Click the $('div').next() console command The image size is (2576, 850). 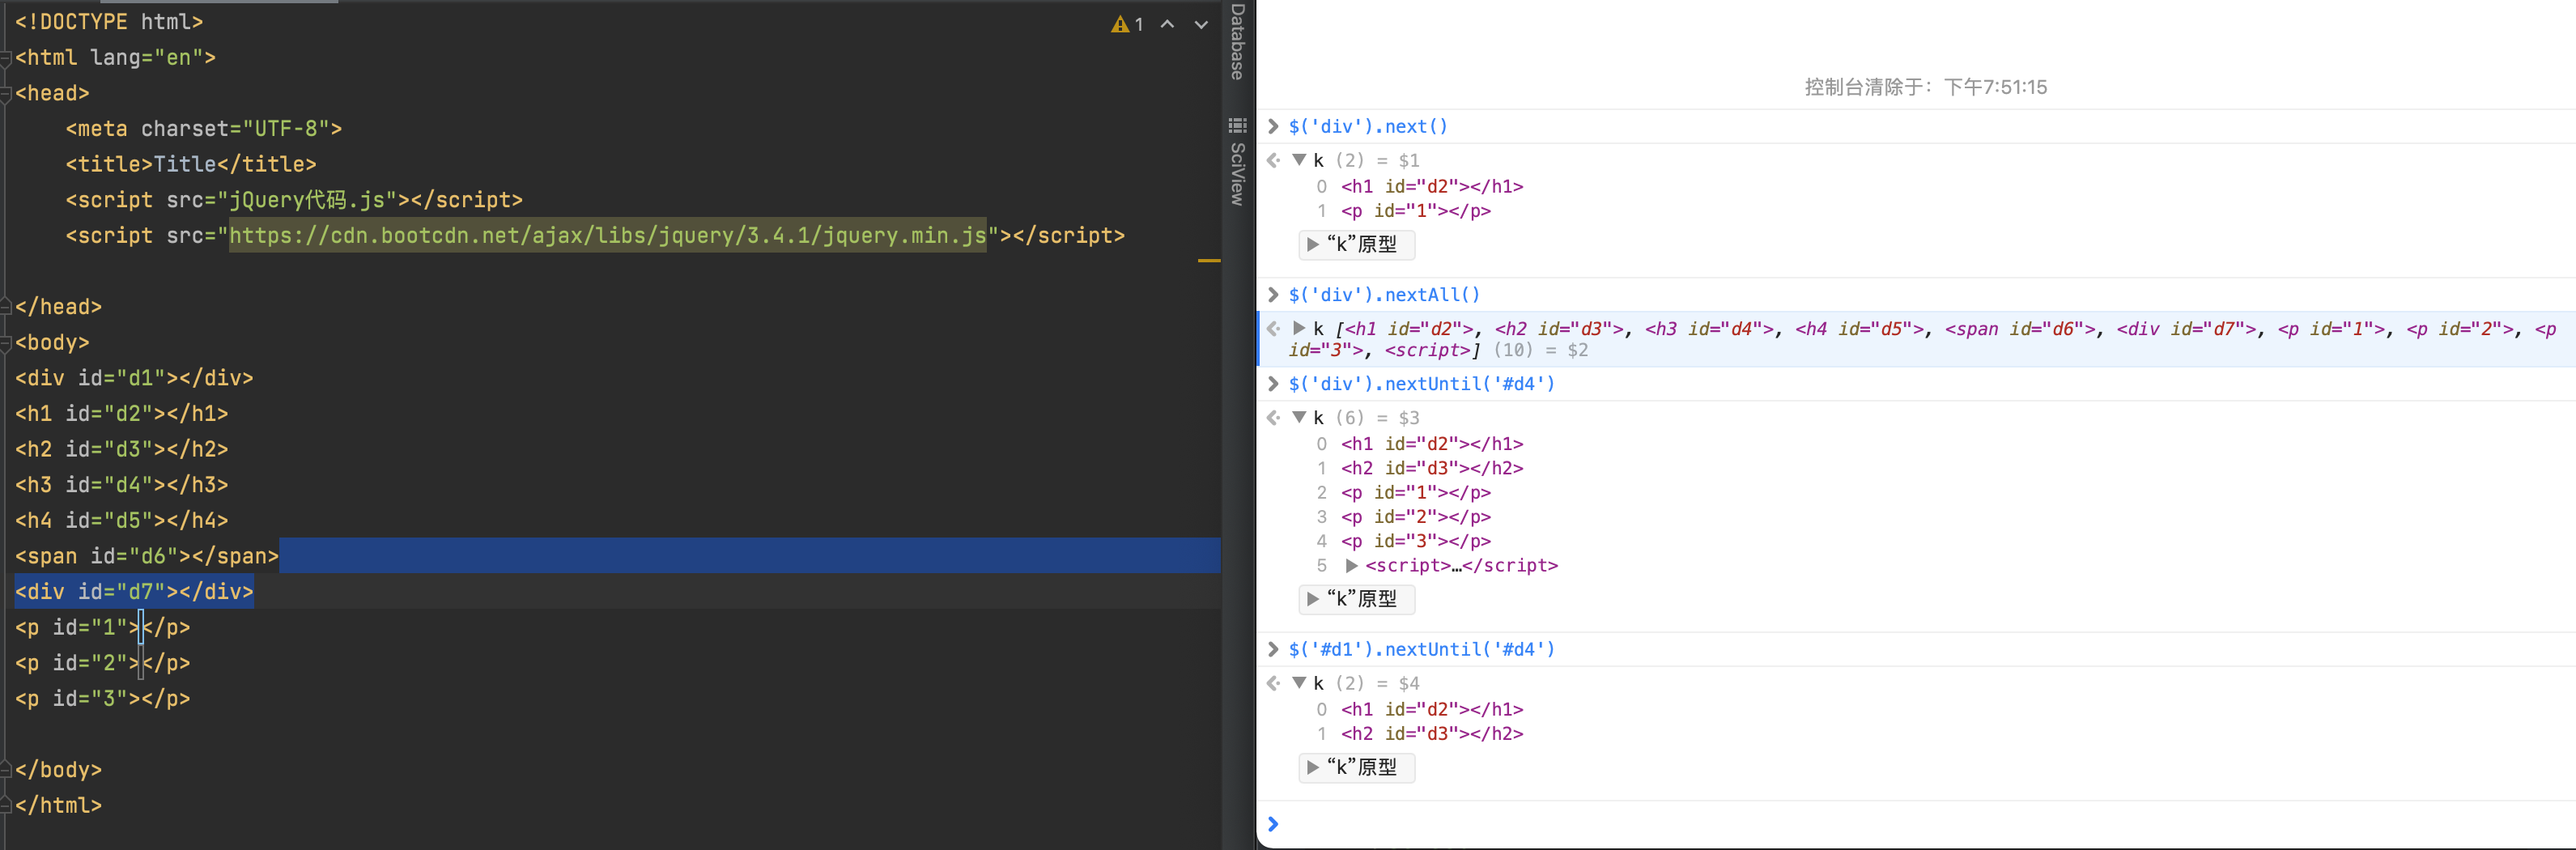(1367, 126)
